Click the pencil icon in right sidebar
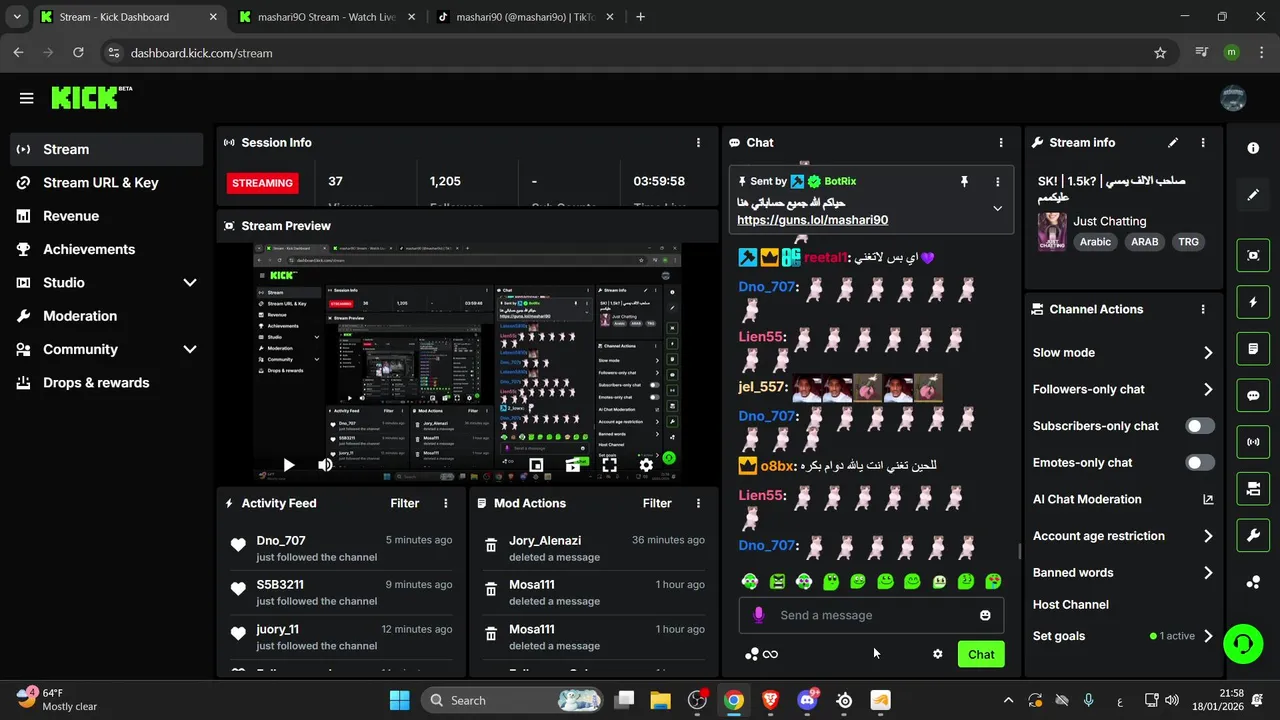 click(x=1253, y=195)
